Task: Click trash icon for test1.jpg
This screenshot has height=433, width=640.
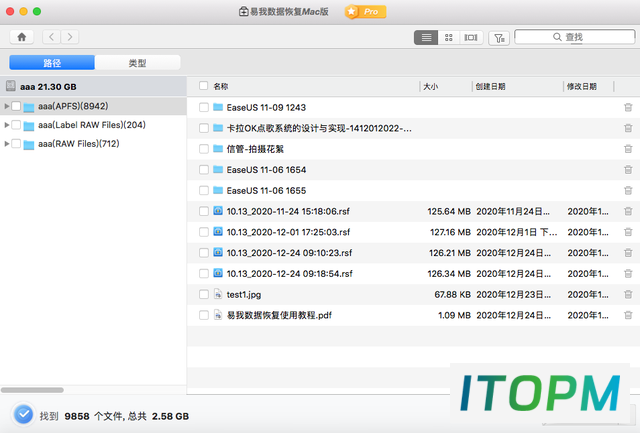Action: (628, 294)
